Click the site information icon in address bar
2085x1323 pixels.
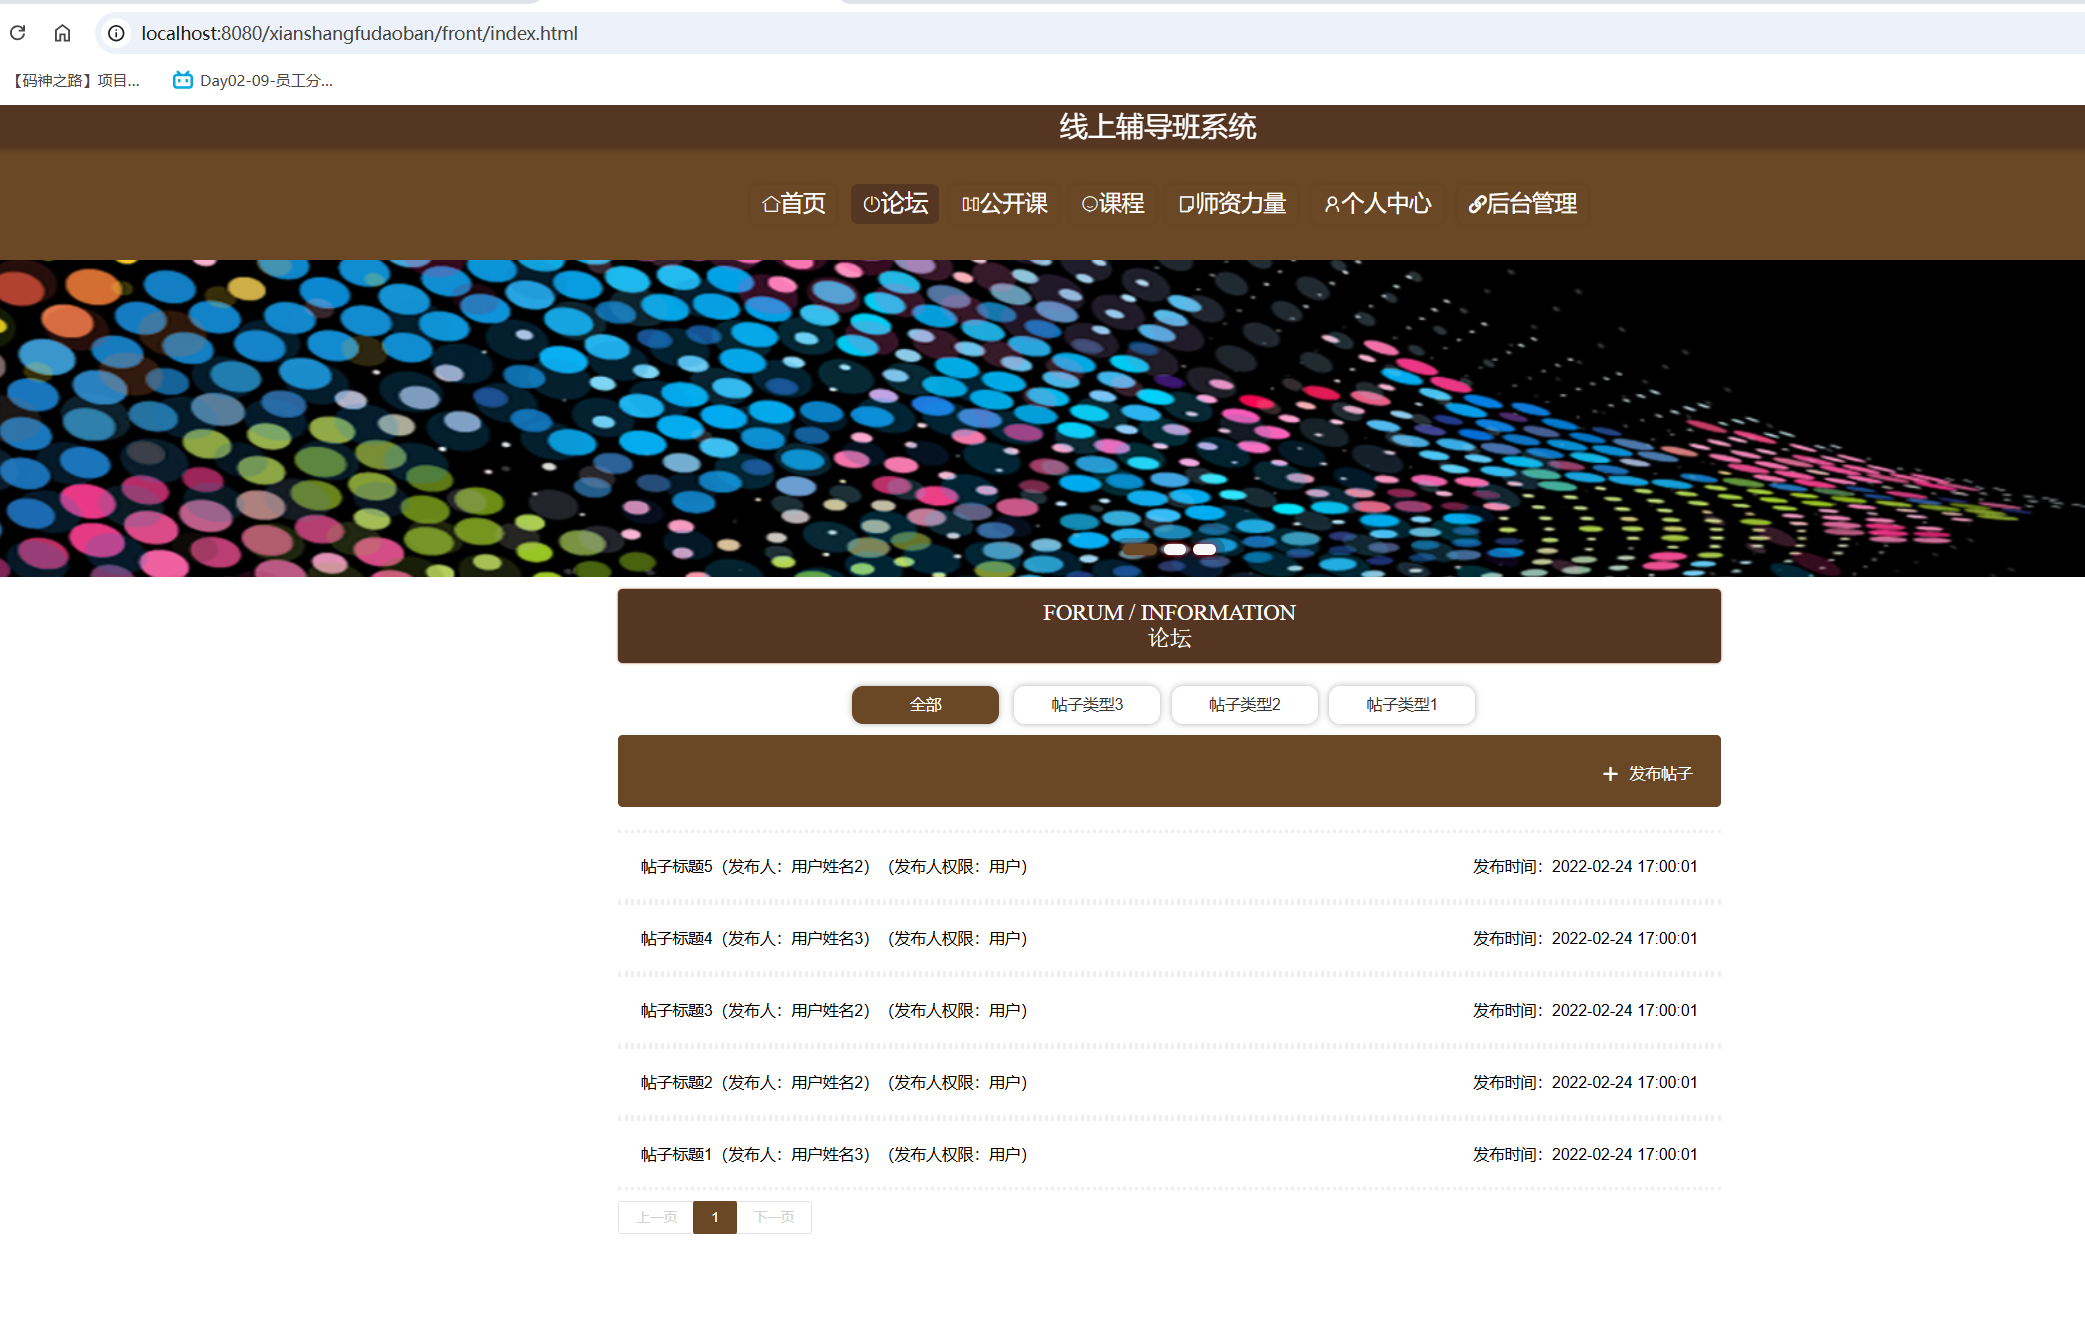pos(116,33)
